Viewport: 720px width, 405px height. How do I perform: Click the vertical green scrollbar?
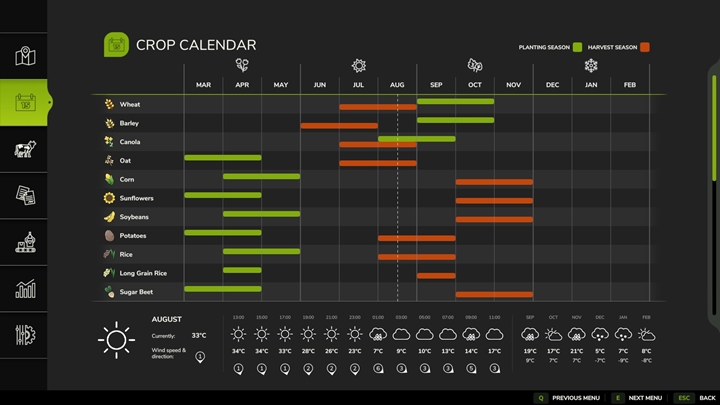point(714,128)
